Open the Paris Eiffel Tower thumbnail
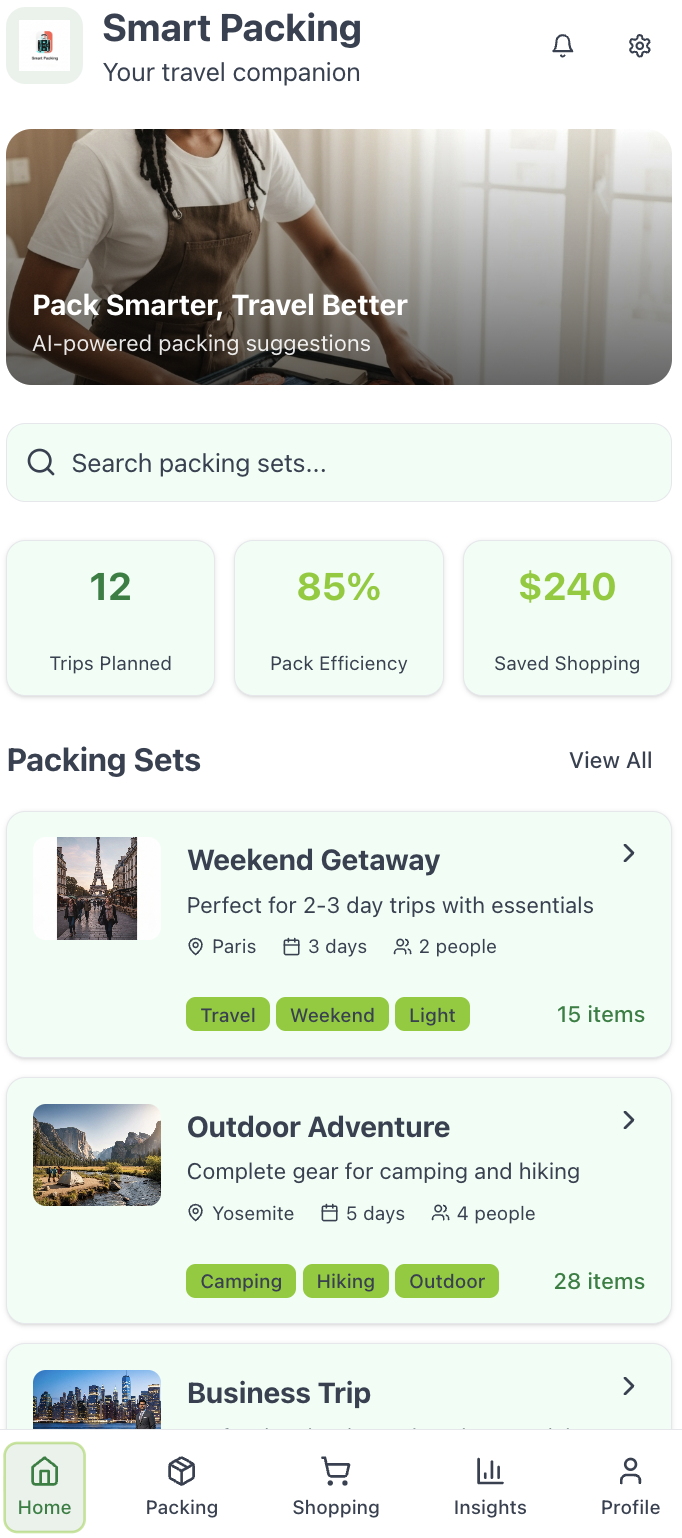The width and height of the screenshot is (682, 1538). click(97, 888)
